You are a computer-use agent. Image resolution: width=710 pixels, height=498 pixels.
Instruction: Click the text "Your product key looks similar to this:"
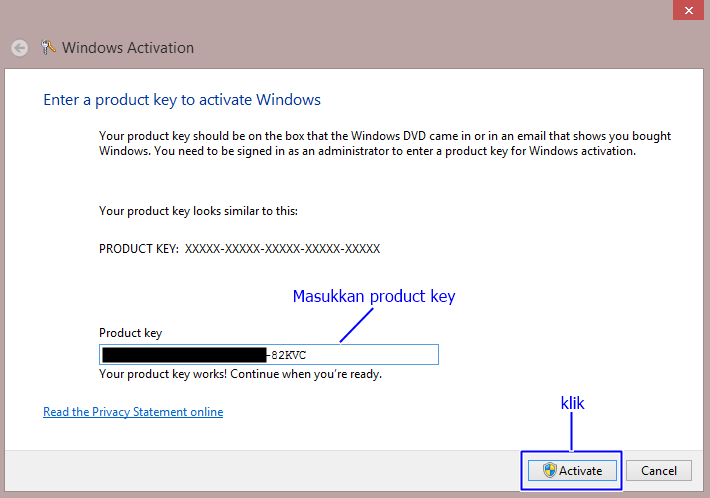198,211
